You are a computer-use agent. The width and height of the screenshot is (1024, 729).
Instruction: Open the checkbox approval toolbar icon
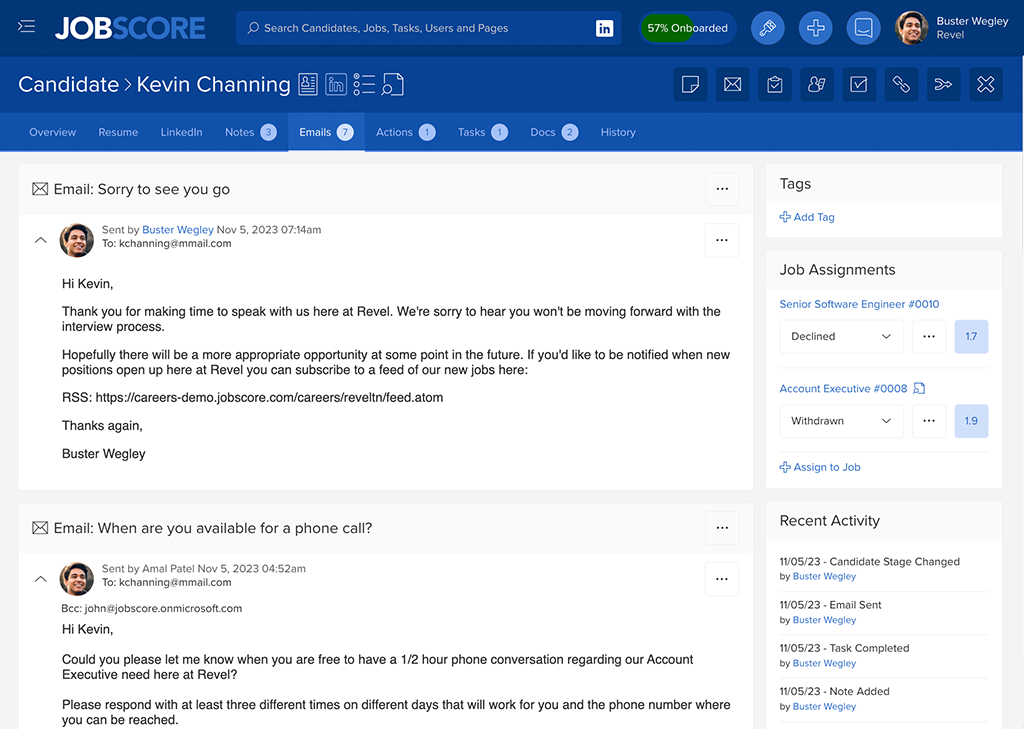tap(859, 84)
